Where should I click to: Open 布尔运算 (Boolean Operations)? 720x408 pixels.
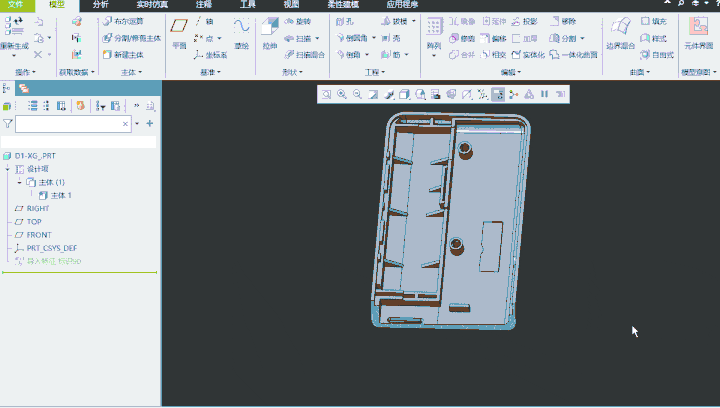pyautogui.click(x=123, y=21)
